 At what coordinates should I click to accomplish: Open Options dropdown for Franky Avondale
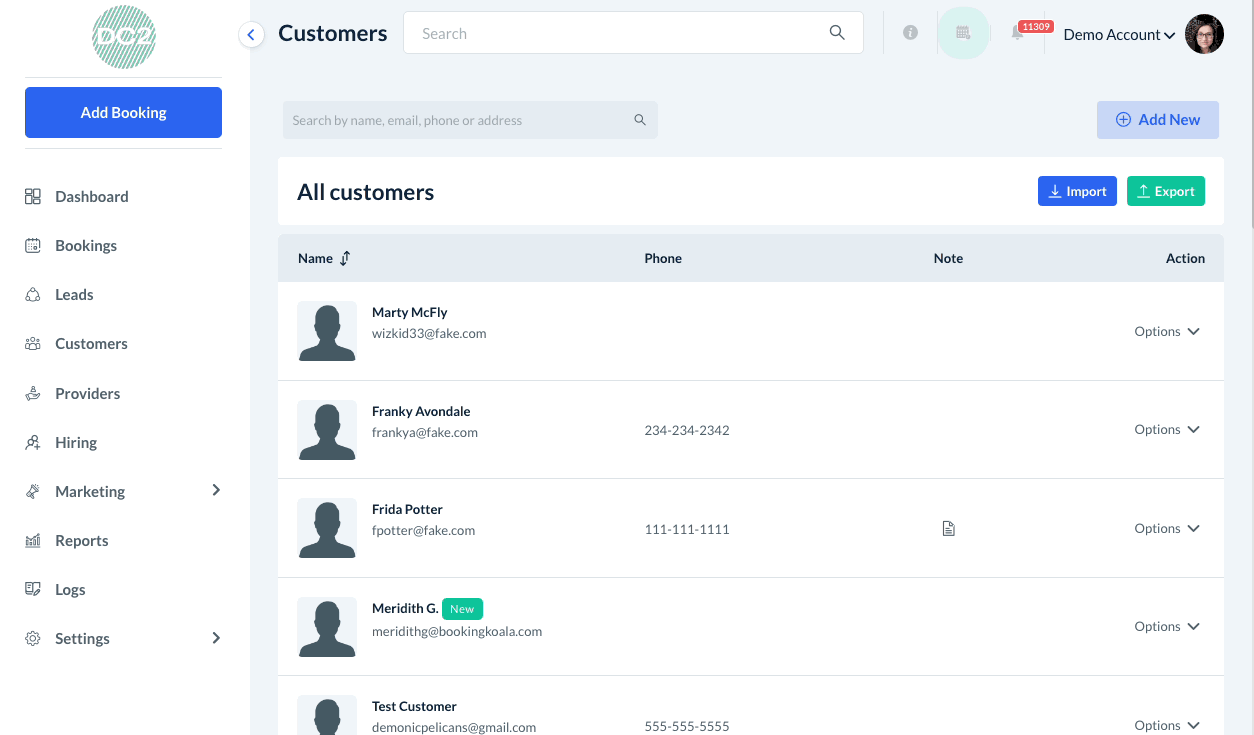click(x=1166, y=429)
